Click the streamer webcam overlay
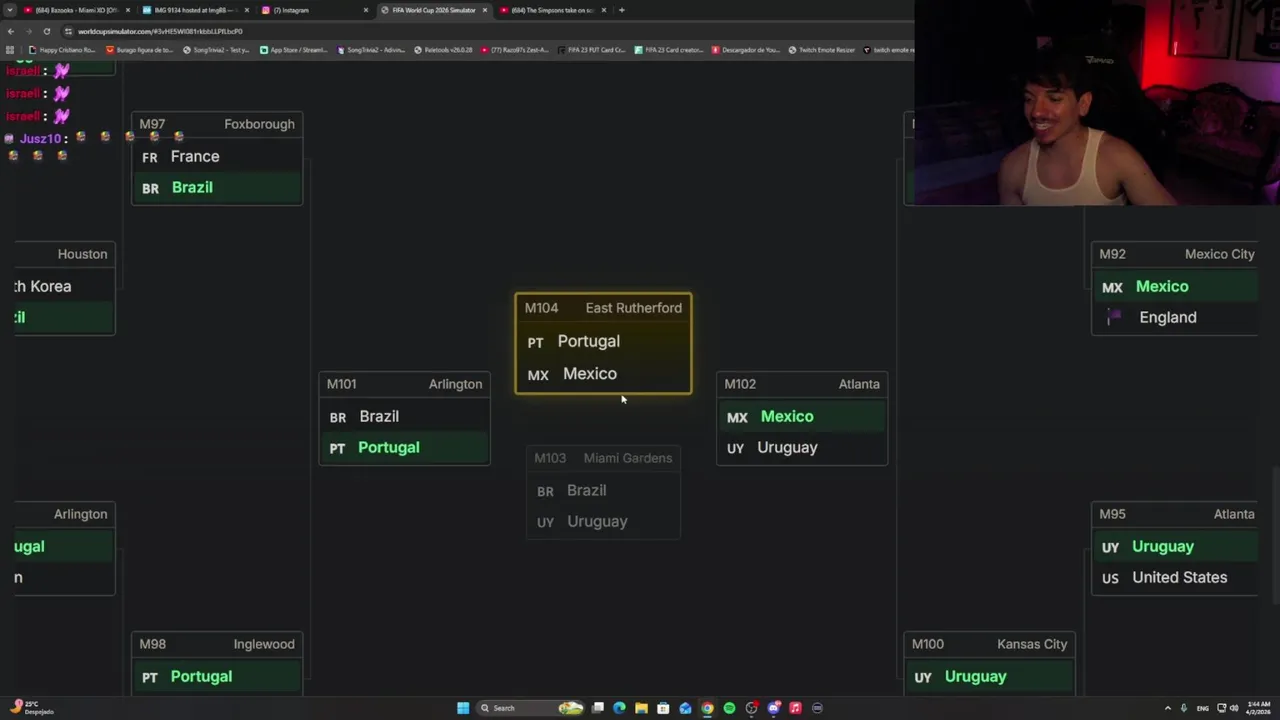Image resolution: width=1280 pixels, height=720 pixels. point(1097,102)
